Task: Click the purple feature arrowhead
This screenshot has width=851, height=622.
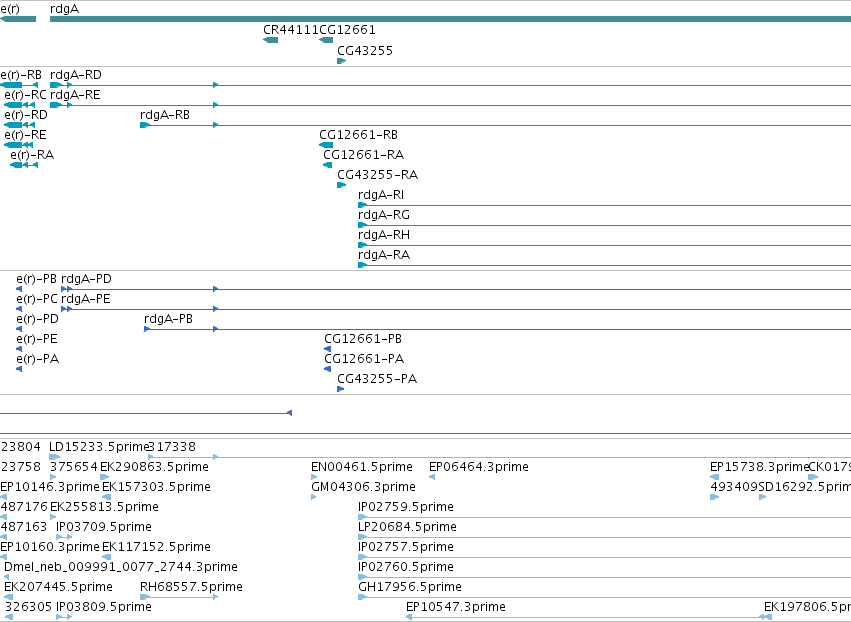Action: (289, 413)
